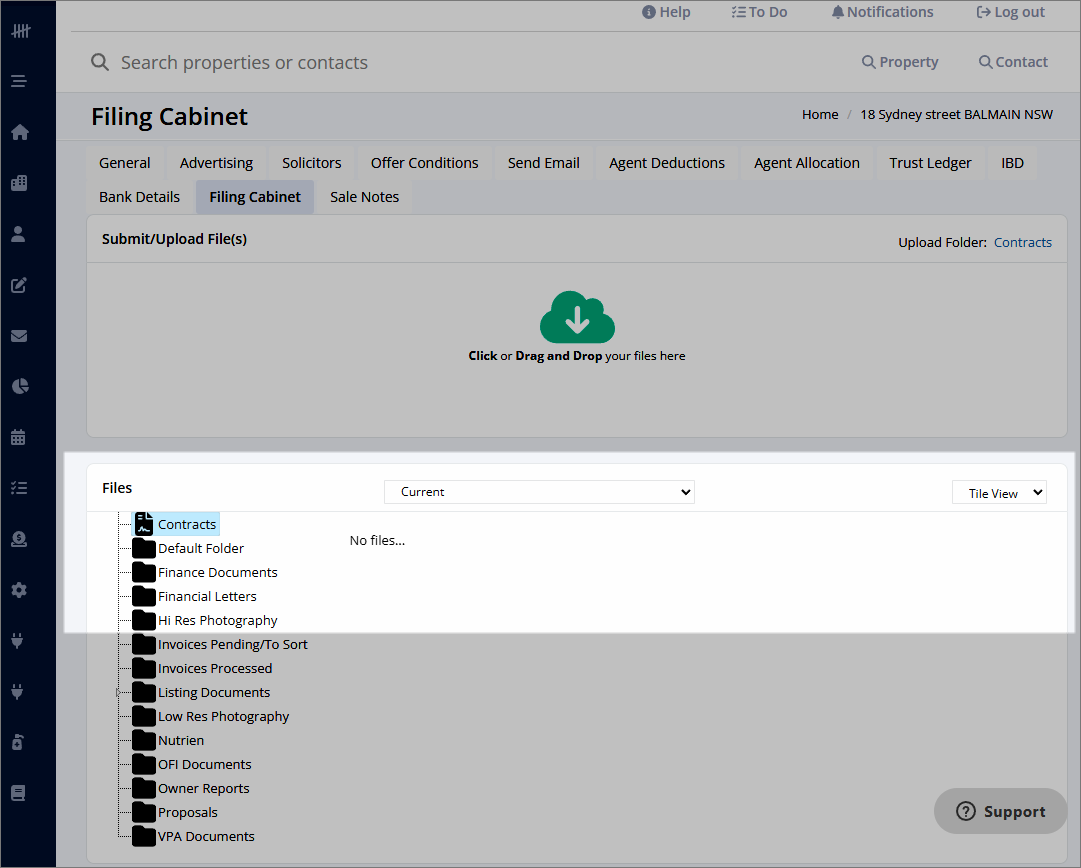
Task: Open Notifications
Action: [882, 12]
